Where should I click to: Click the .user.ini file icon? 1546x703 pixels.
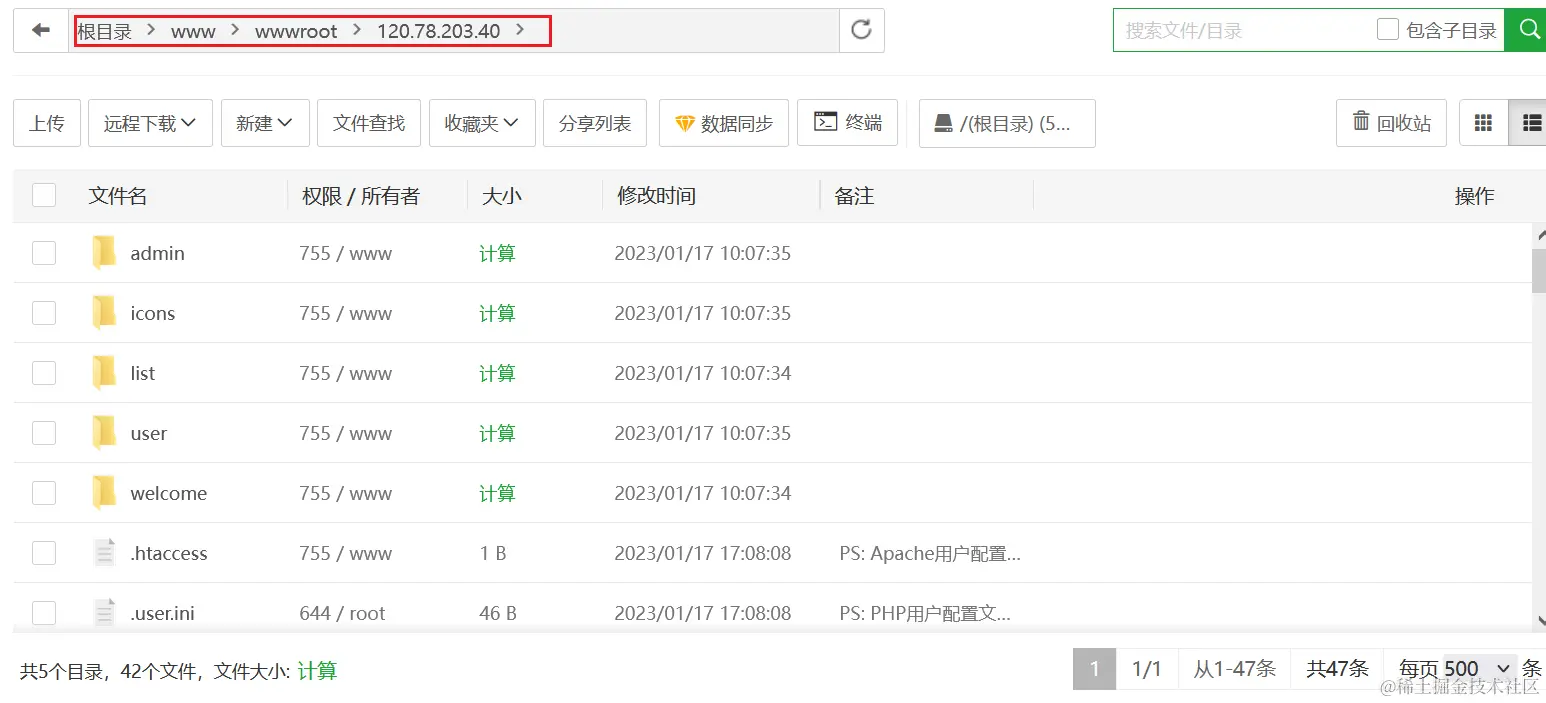click(x=104, y=613)
